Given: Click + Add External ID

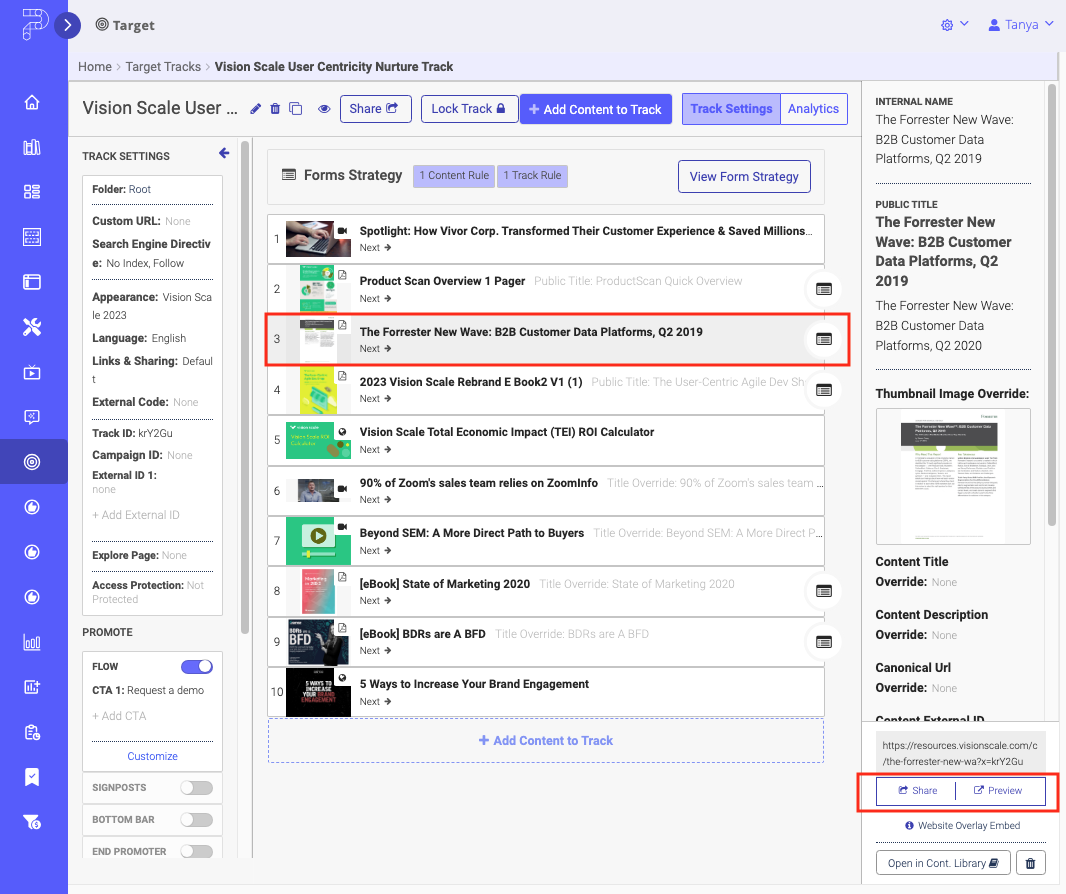Looking at the screenshot, I should click(136, 515).
